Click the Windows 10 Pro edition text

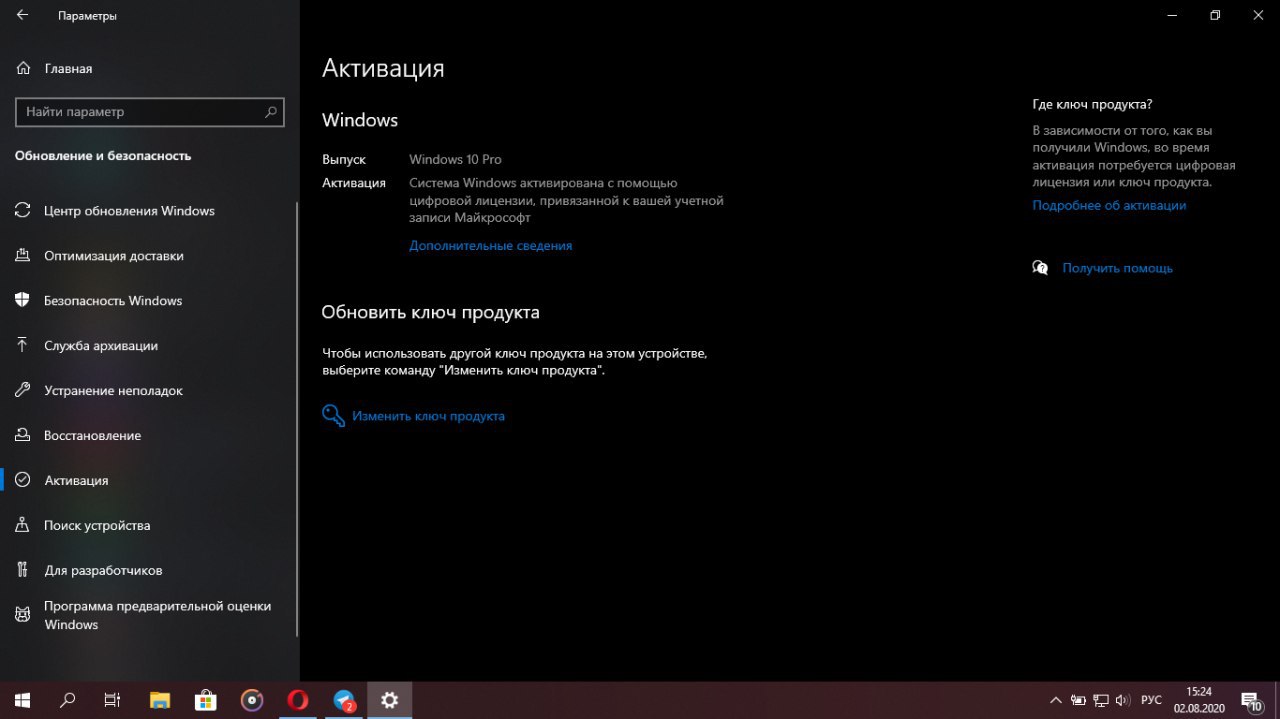point(455,159)
